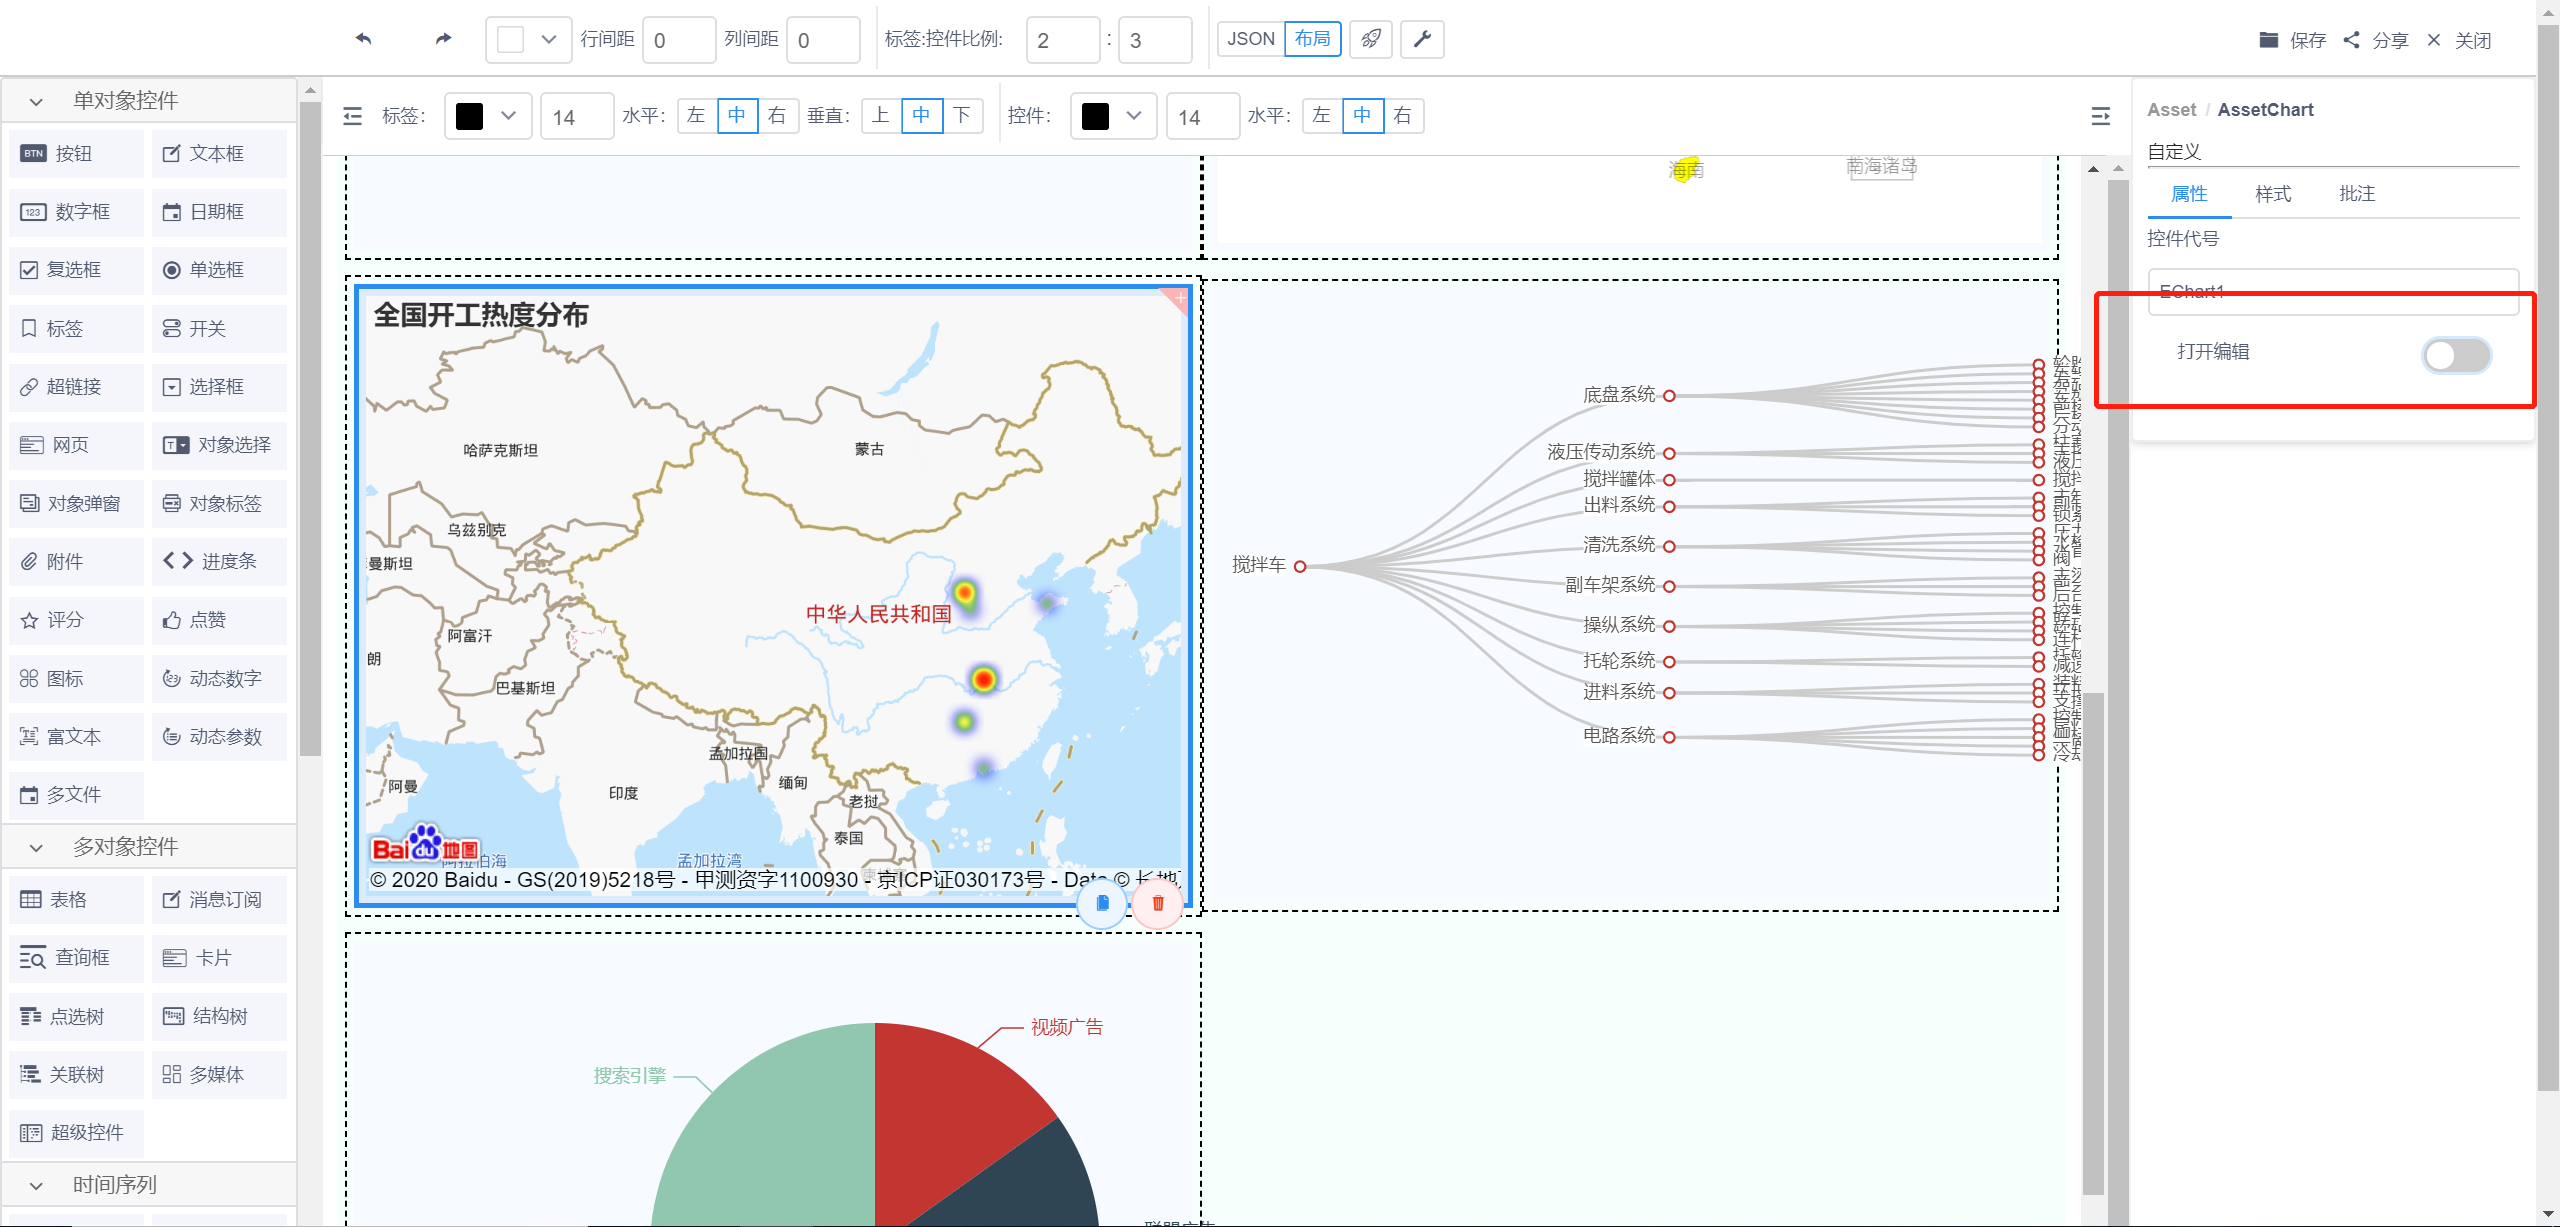
Task: Set label vertical alignment to 中
Action: point(921,116)
